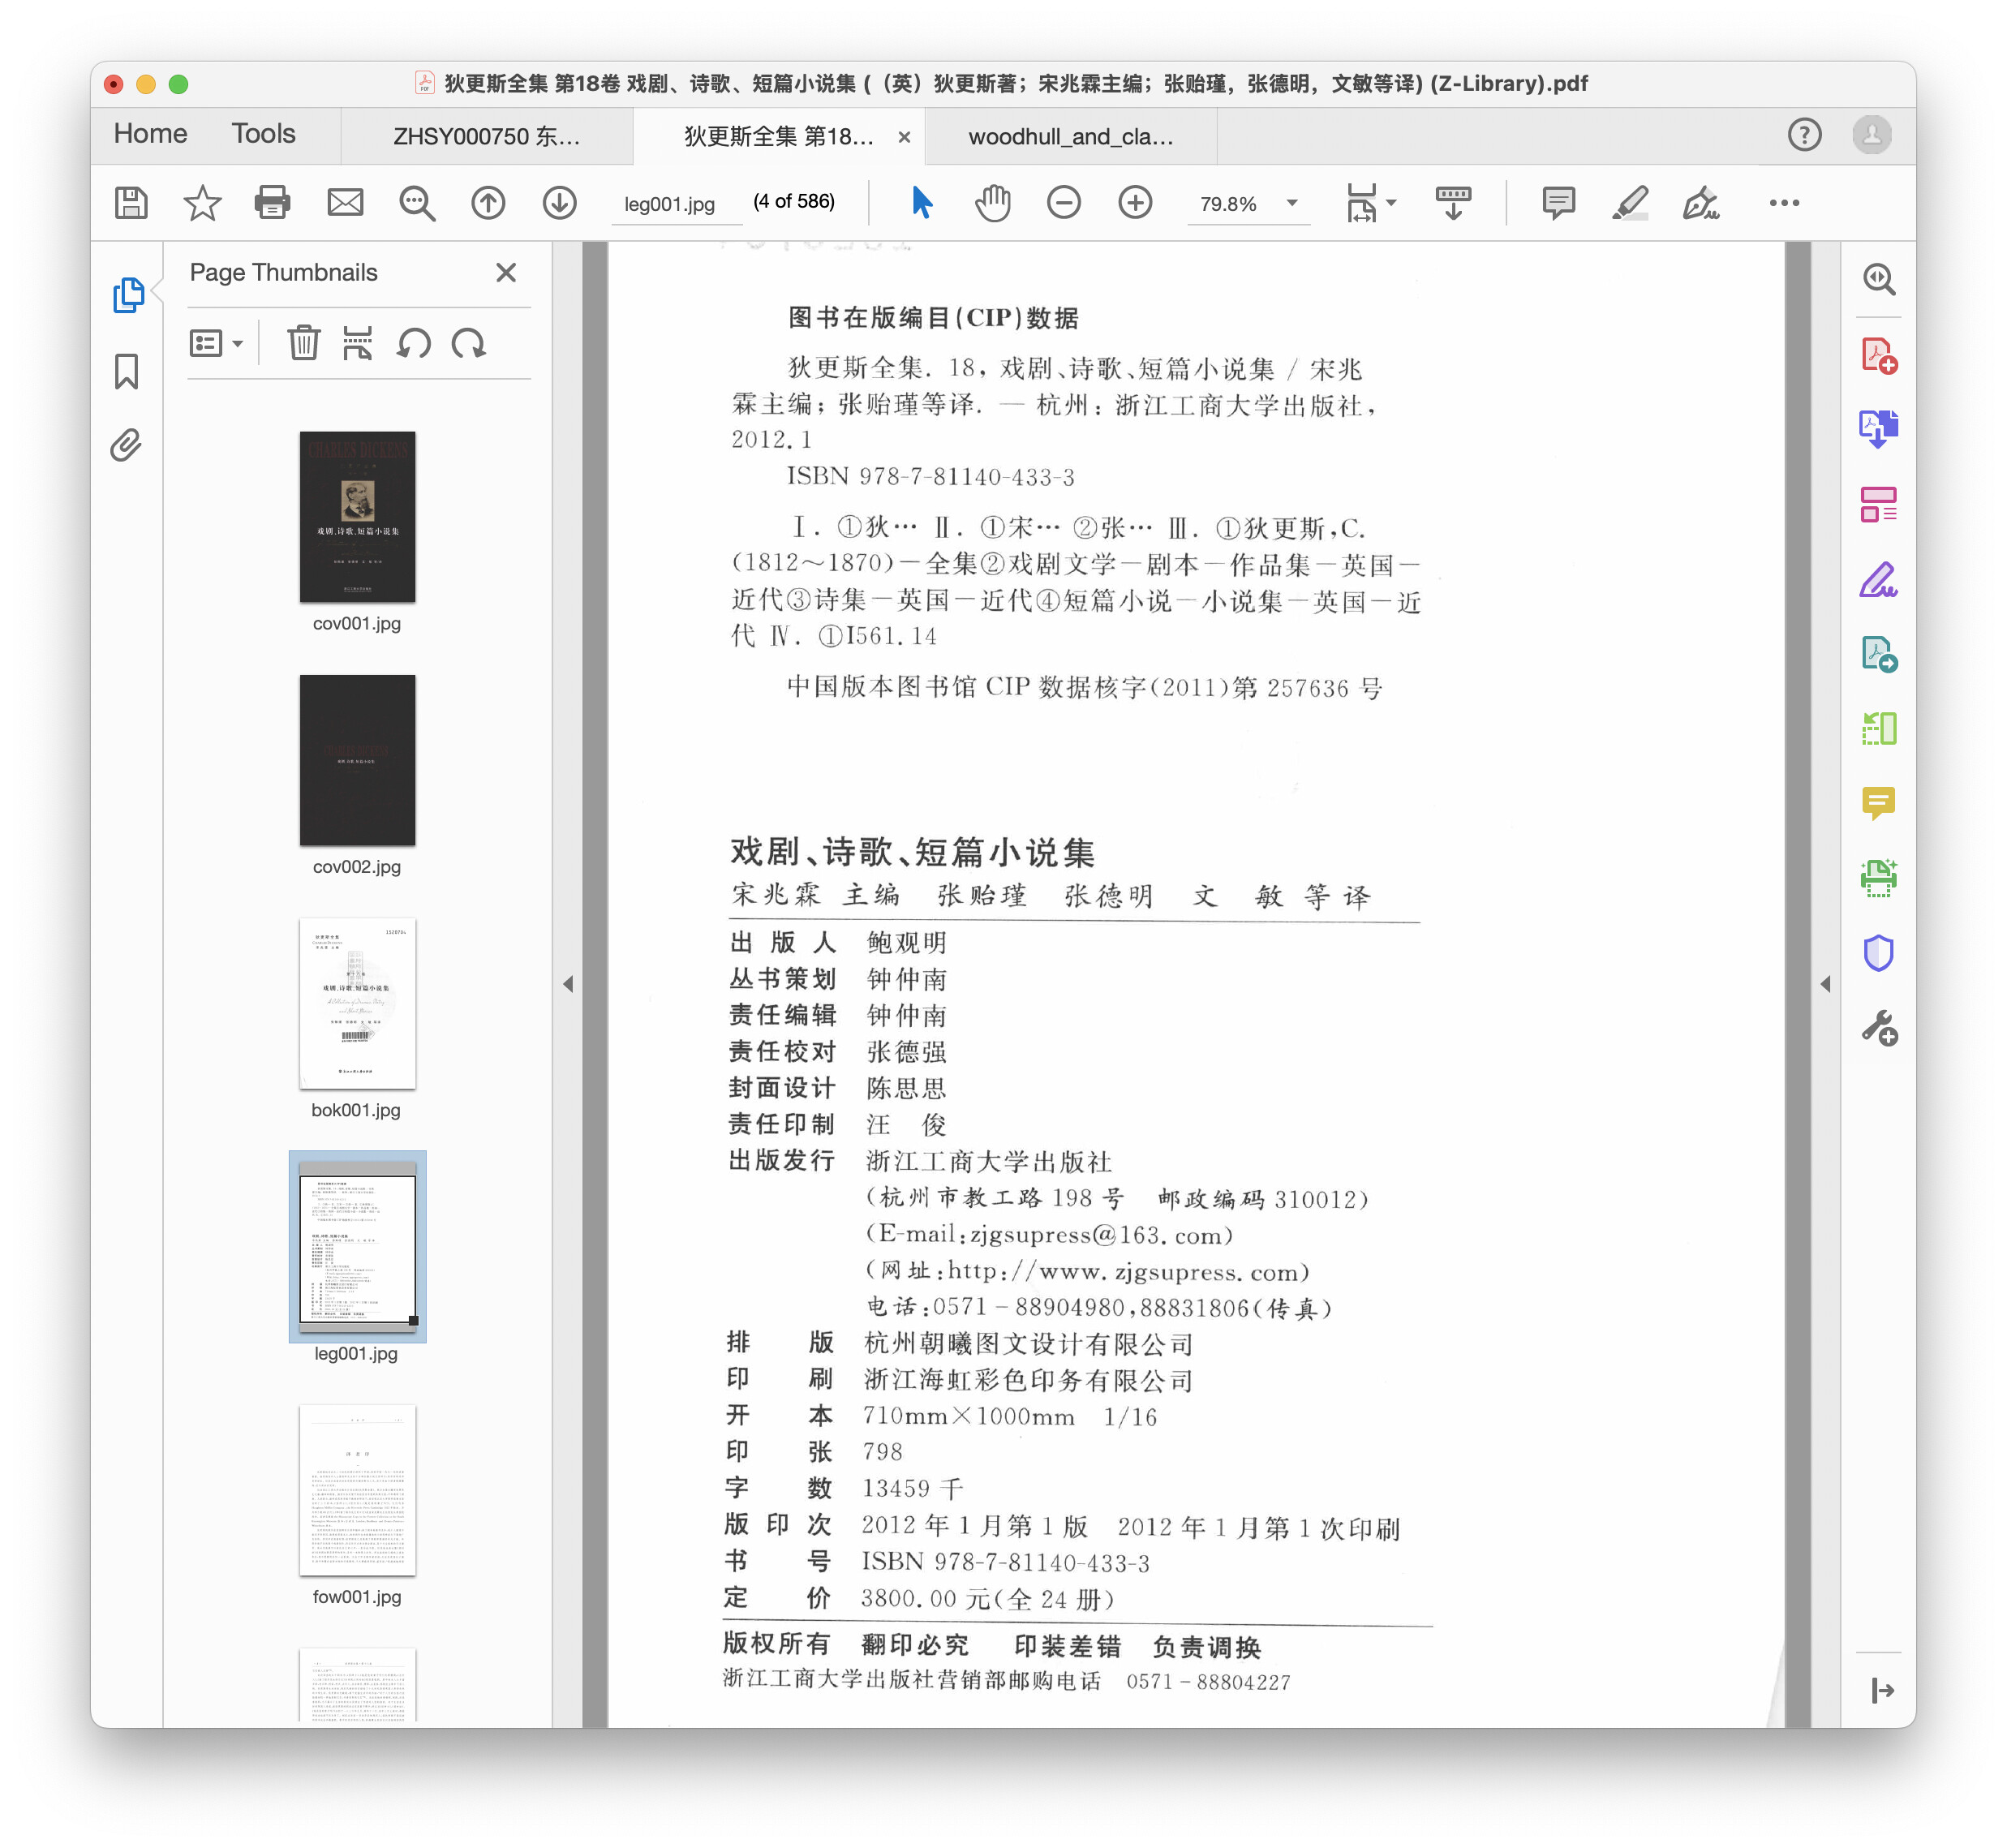Toggle the Page Thumbnails panel icon
Image resolution: width=2007 pixels, height=1848 pixels.
127,295
